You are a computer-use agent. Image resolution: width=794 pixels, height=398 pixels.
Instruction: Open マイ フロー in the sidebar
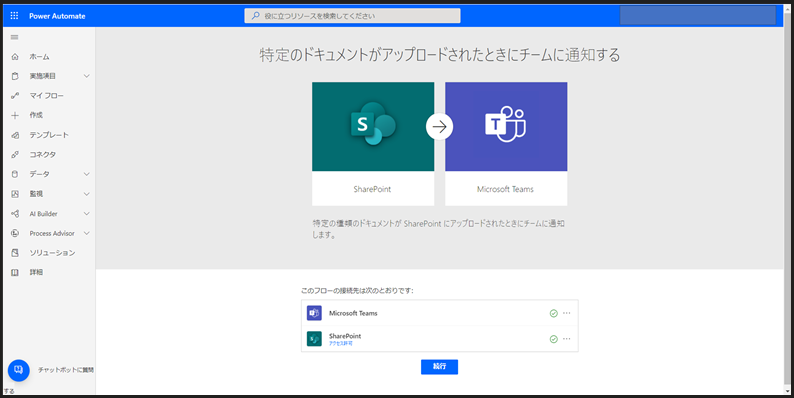tap(47, 96)
